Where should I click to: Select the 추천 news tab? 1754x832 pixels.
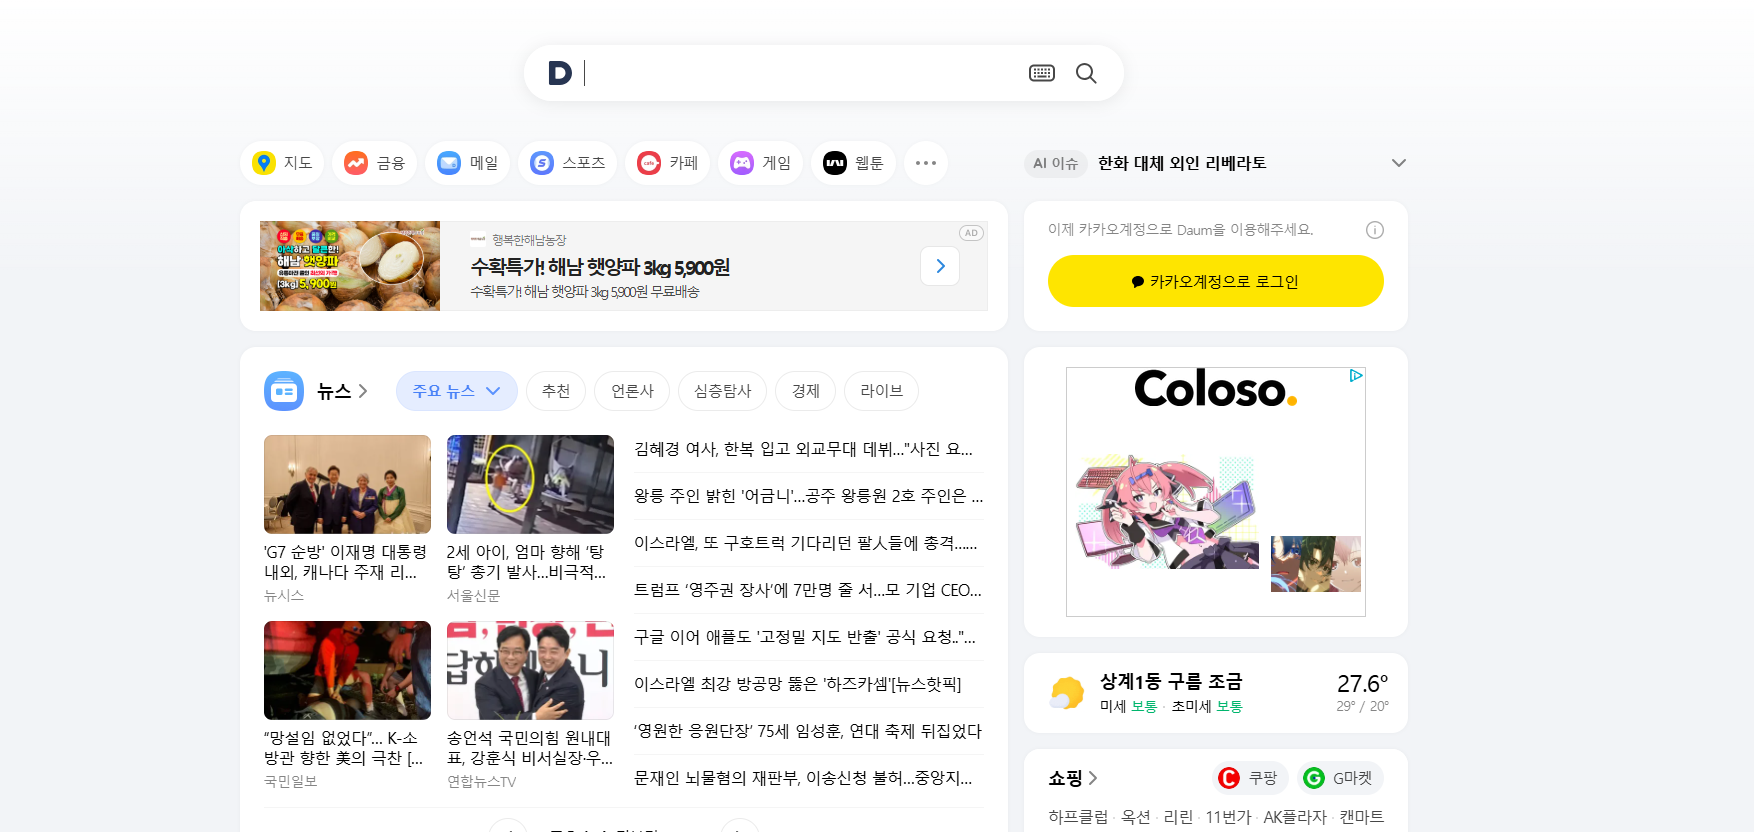(556, 391)
